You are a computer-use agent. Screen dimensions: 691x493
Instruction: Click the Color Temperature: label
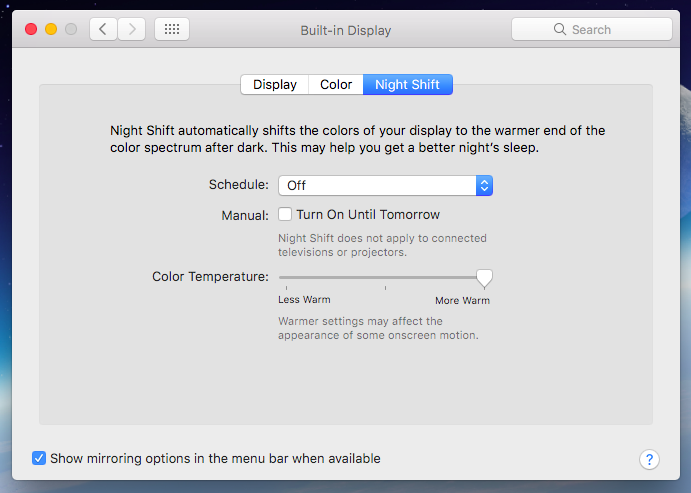tap(210, 277)
